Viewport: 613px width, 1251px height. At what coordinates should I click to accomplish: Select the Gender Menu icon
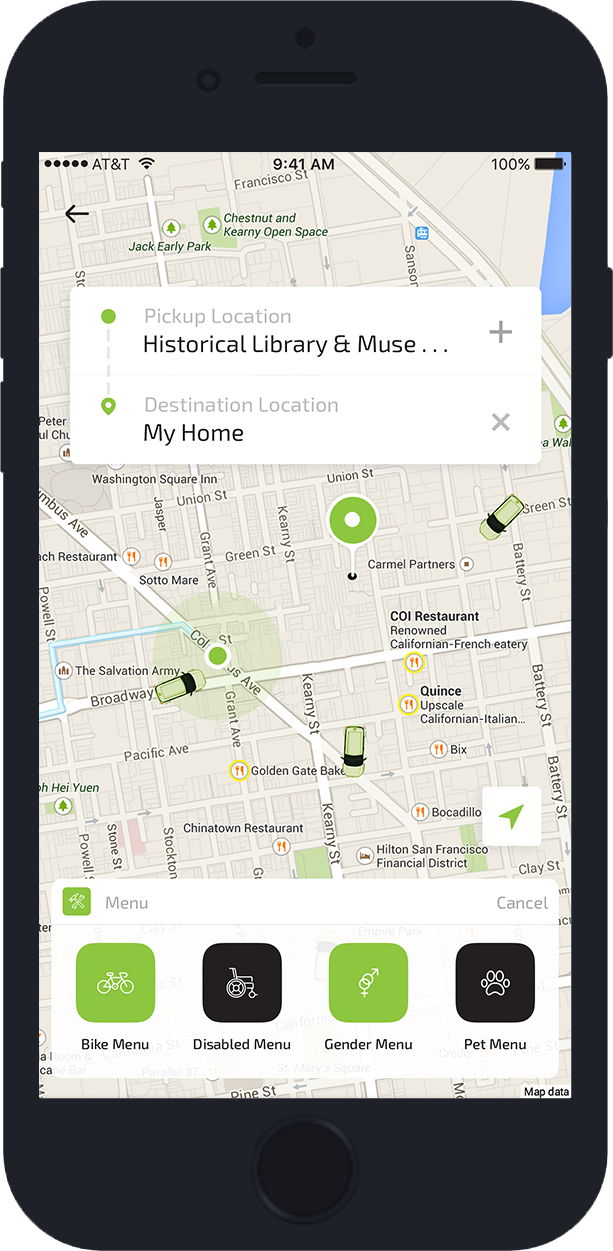pos(368,983)
